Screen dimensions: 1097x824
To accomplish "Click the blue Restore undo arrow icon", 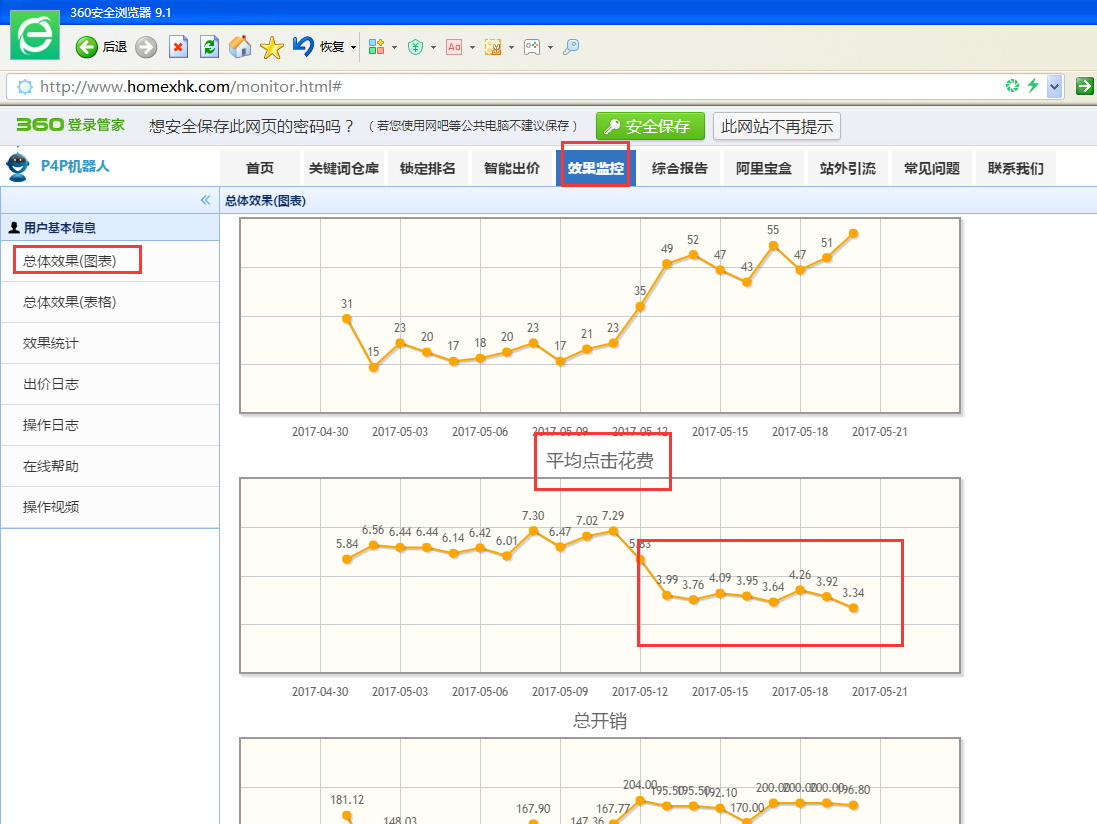I will pos(303,46).
